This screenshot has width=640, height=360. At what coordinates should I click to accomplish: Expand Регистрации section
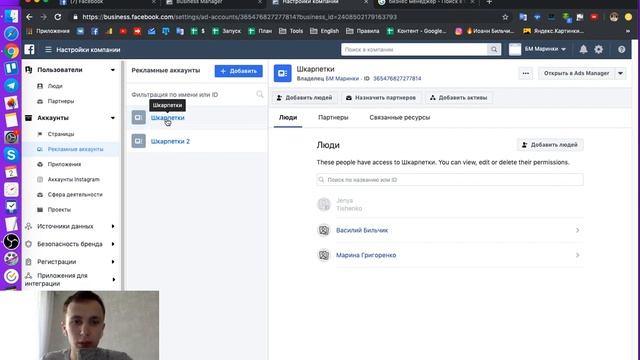pyautogui.click(x=113, y=262)
